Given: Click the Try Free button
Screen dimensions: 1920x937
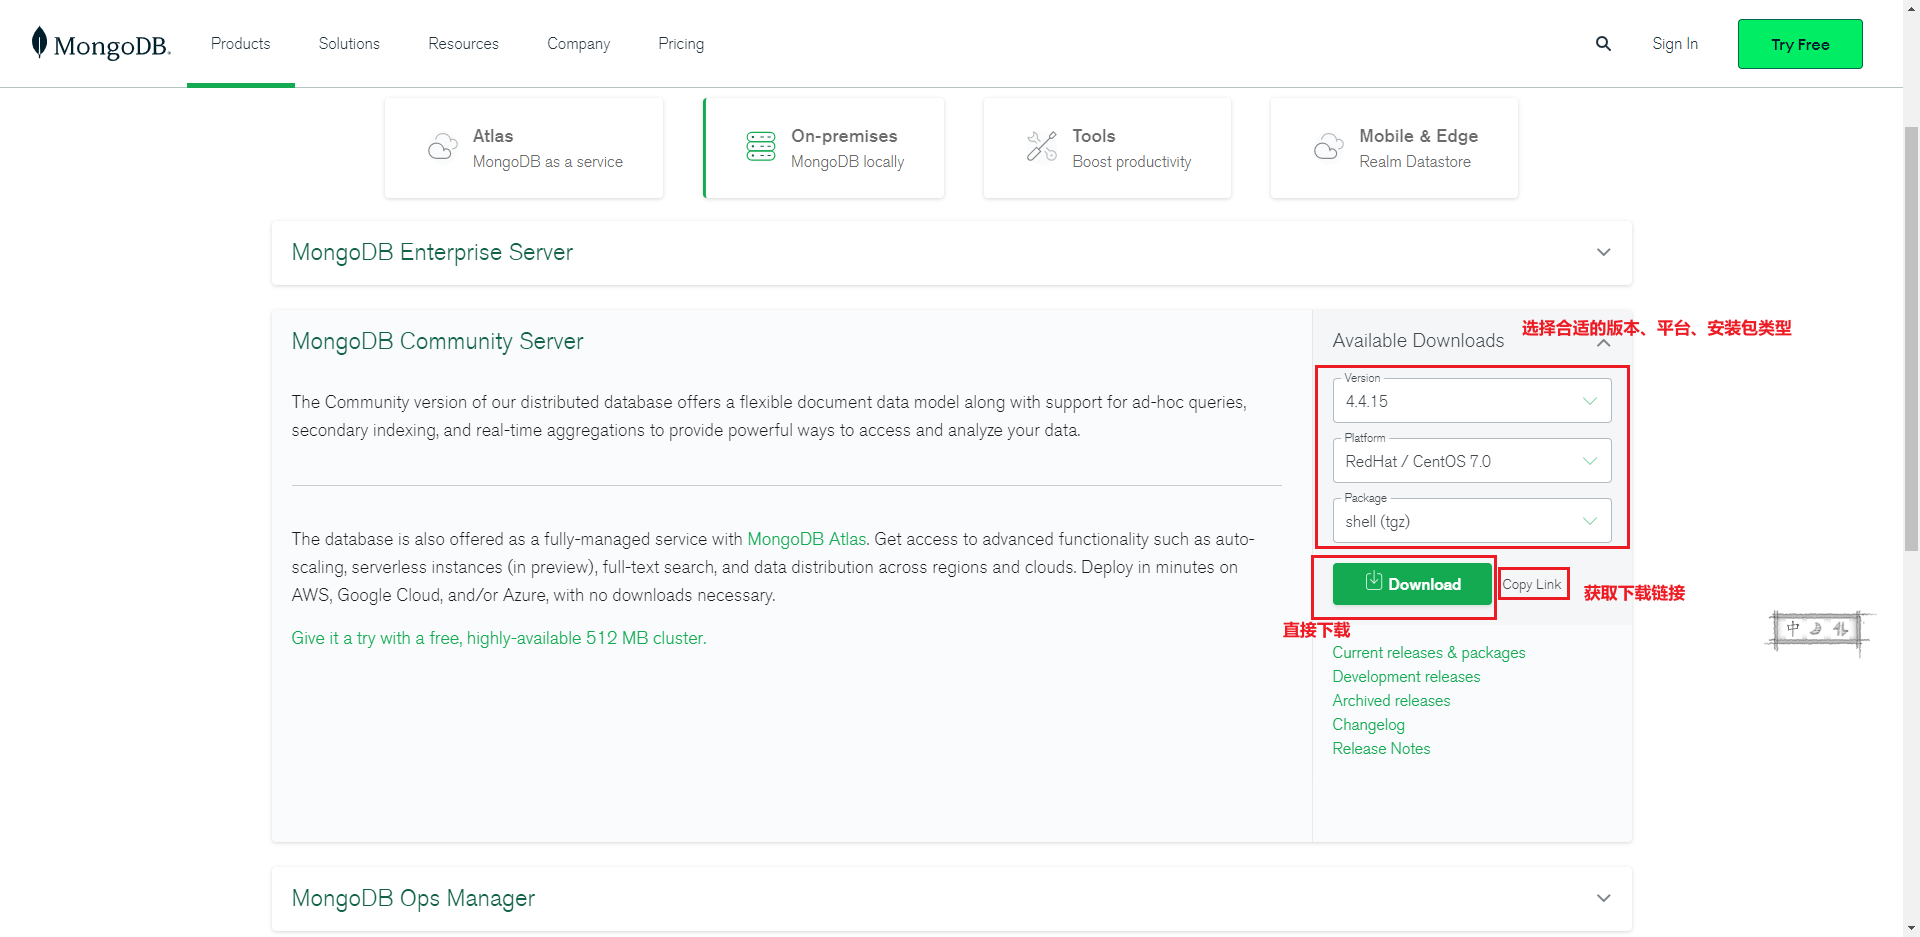Looking at the screenshot, I should pyautogui.click(x=1800, y=44).
